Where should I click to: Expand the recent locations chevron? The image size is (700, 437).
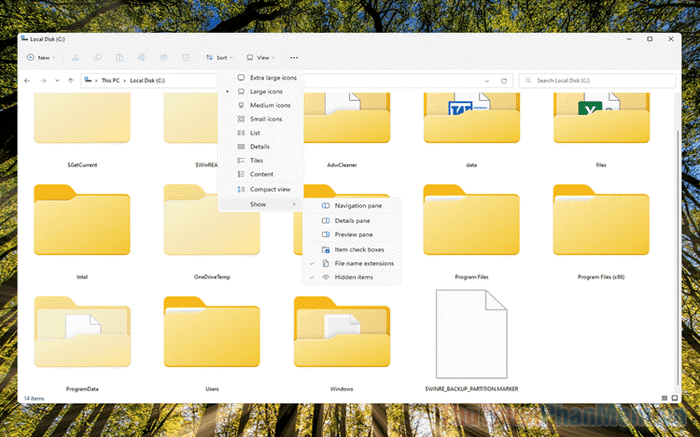[x=56, y=80]
